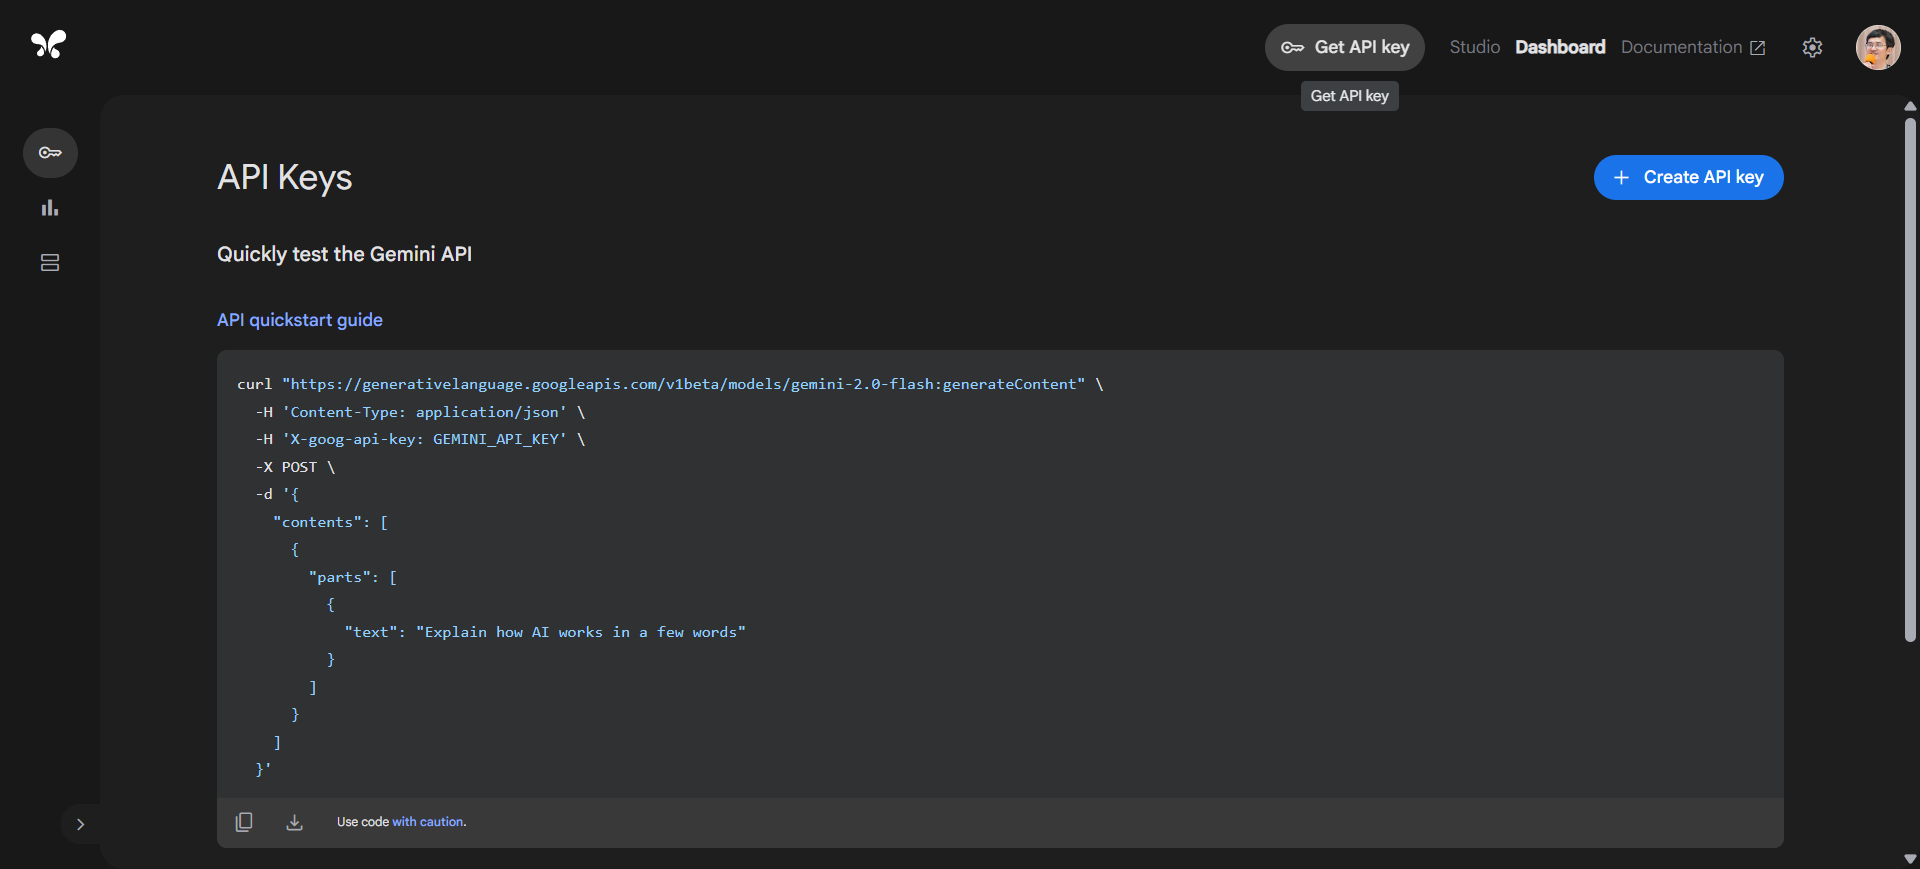This screenshot has width=1920, height=869.
Task: Click the "parts" key in code
Action: [339, 577]
